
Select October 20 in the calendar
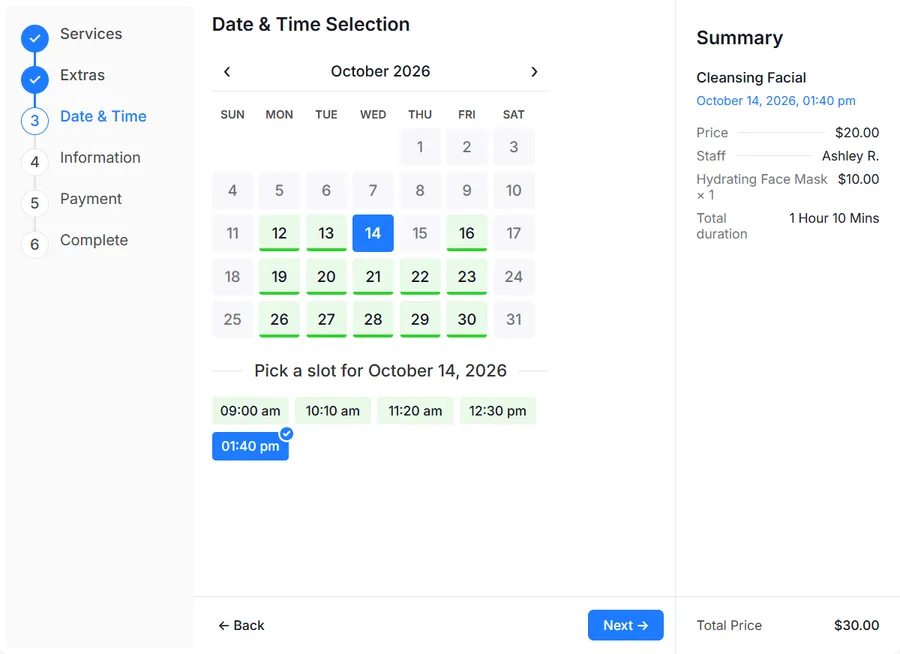tap(326, 276)
